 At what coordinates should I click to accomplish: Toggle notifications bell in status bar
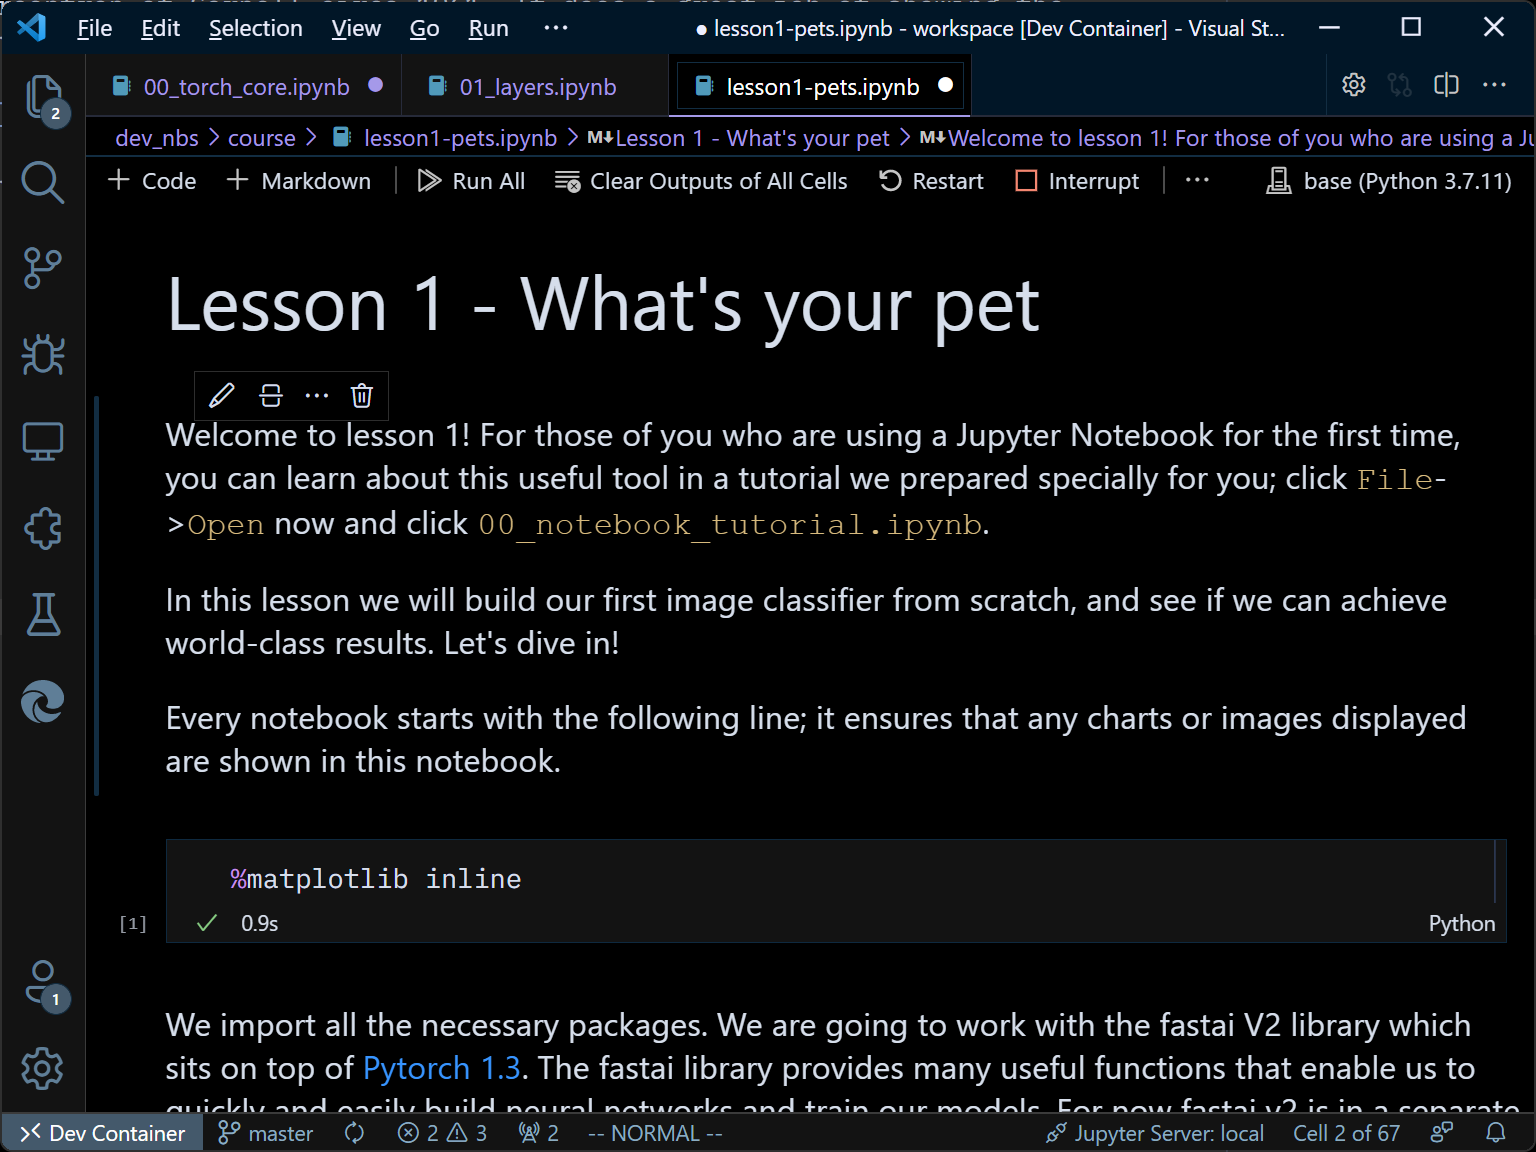click(1496, 1133)
